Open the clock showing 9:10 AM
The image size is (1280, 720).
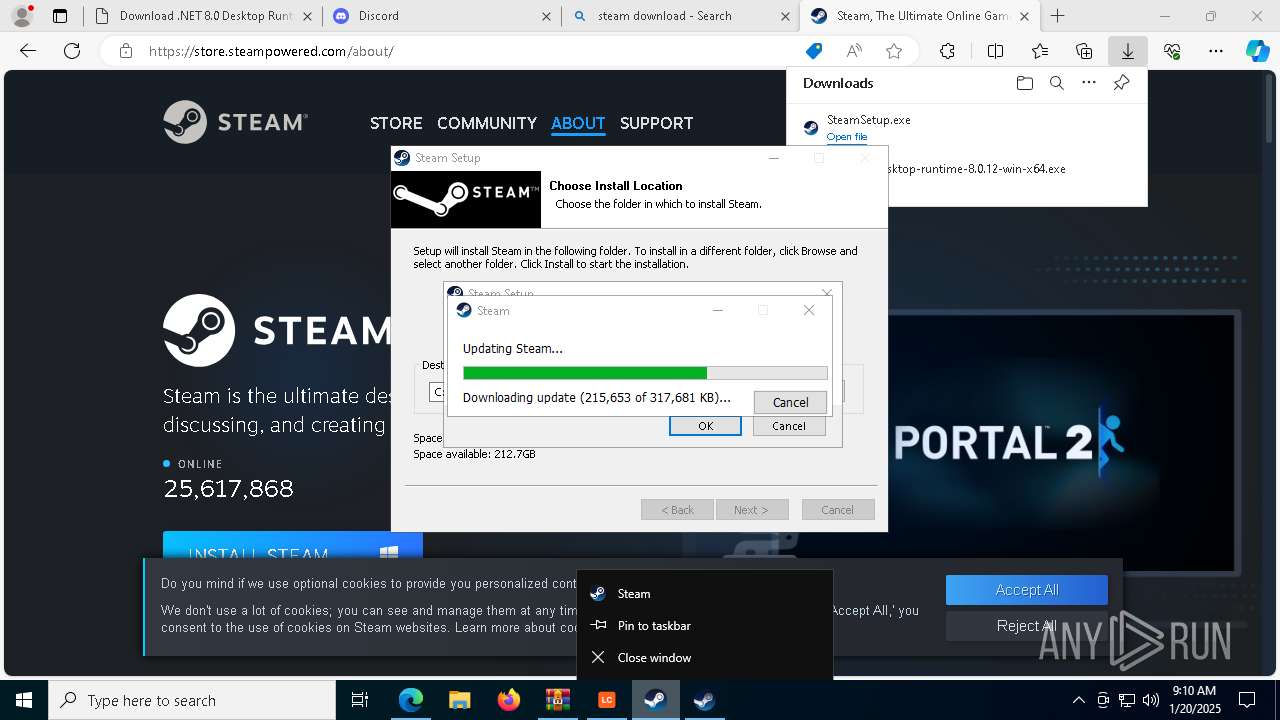tap(1194, 700)
